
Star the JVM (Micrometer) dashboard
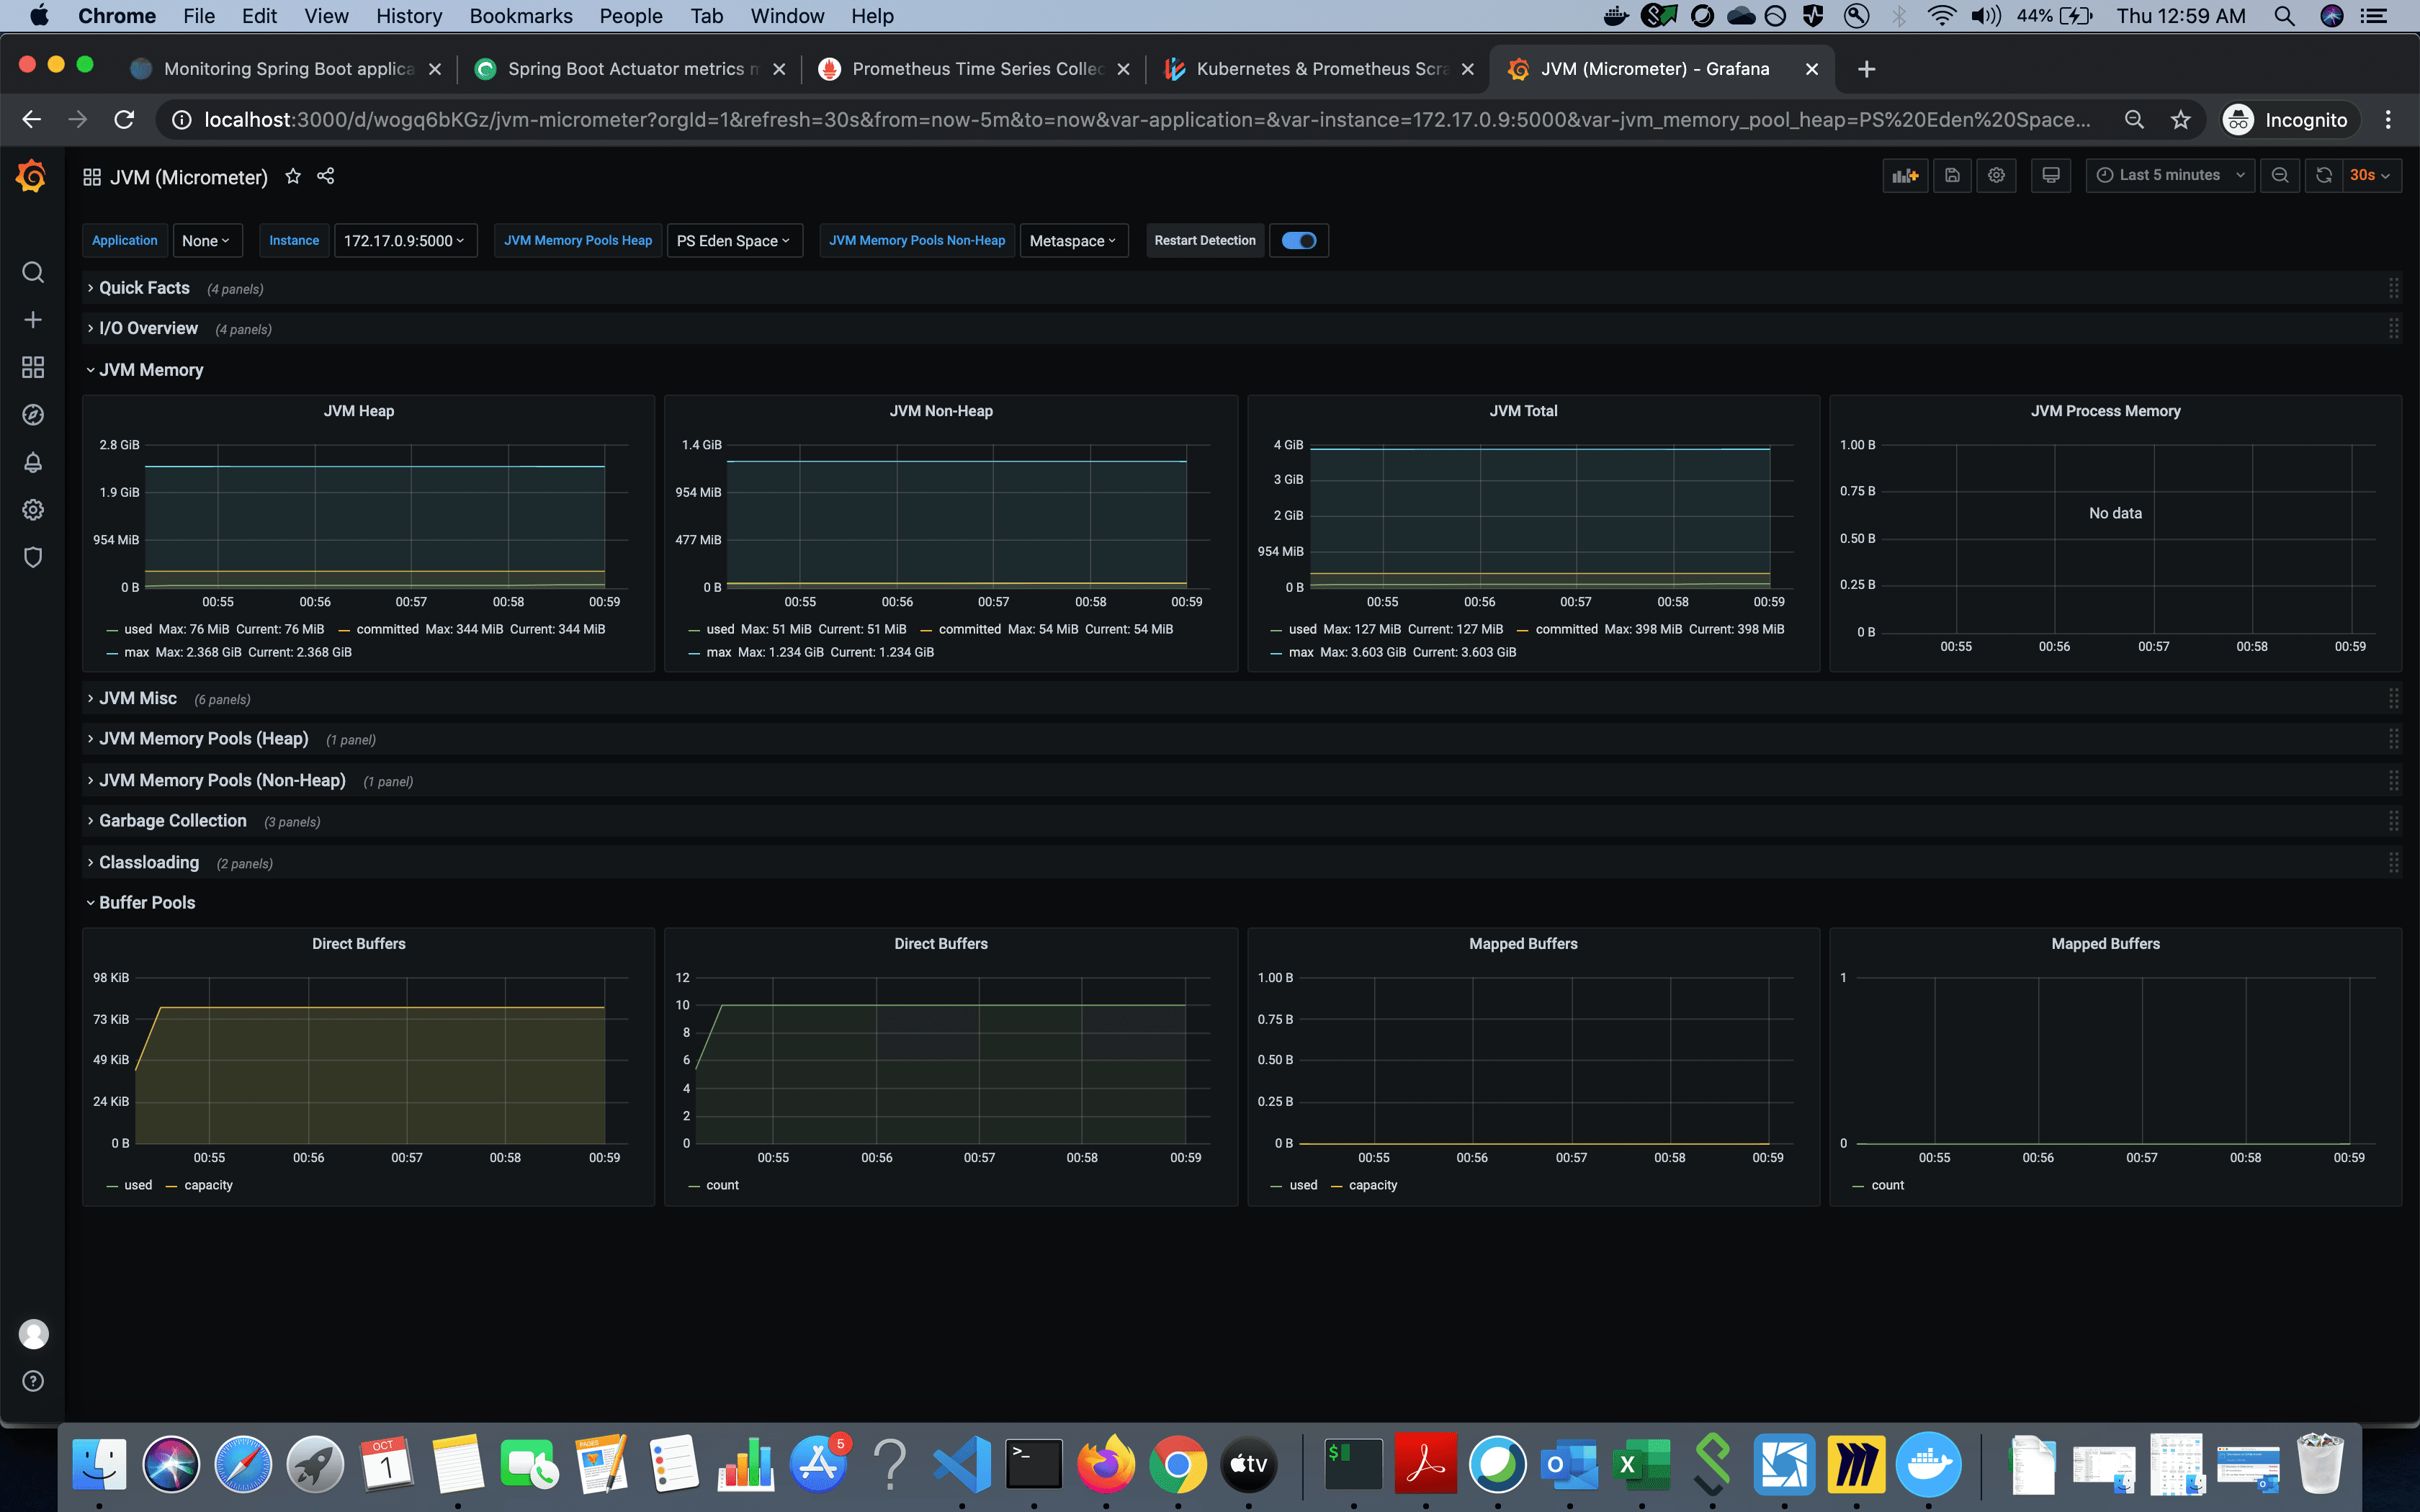coord(293,176)
